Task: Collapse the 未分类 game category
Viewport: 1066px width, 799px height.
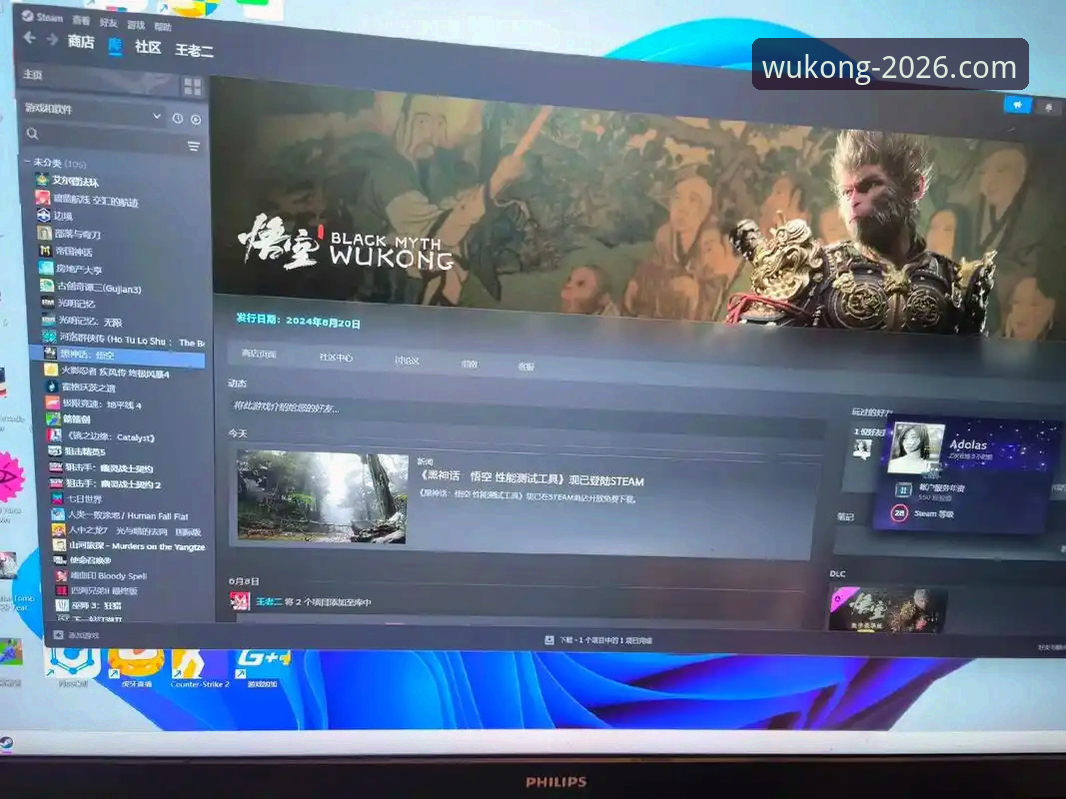Action: pos(26,162)
